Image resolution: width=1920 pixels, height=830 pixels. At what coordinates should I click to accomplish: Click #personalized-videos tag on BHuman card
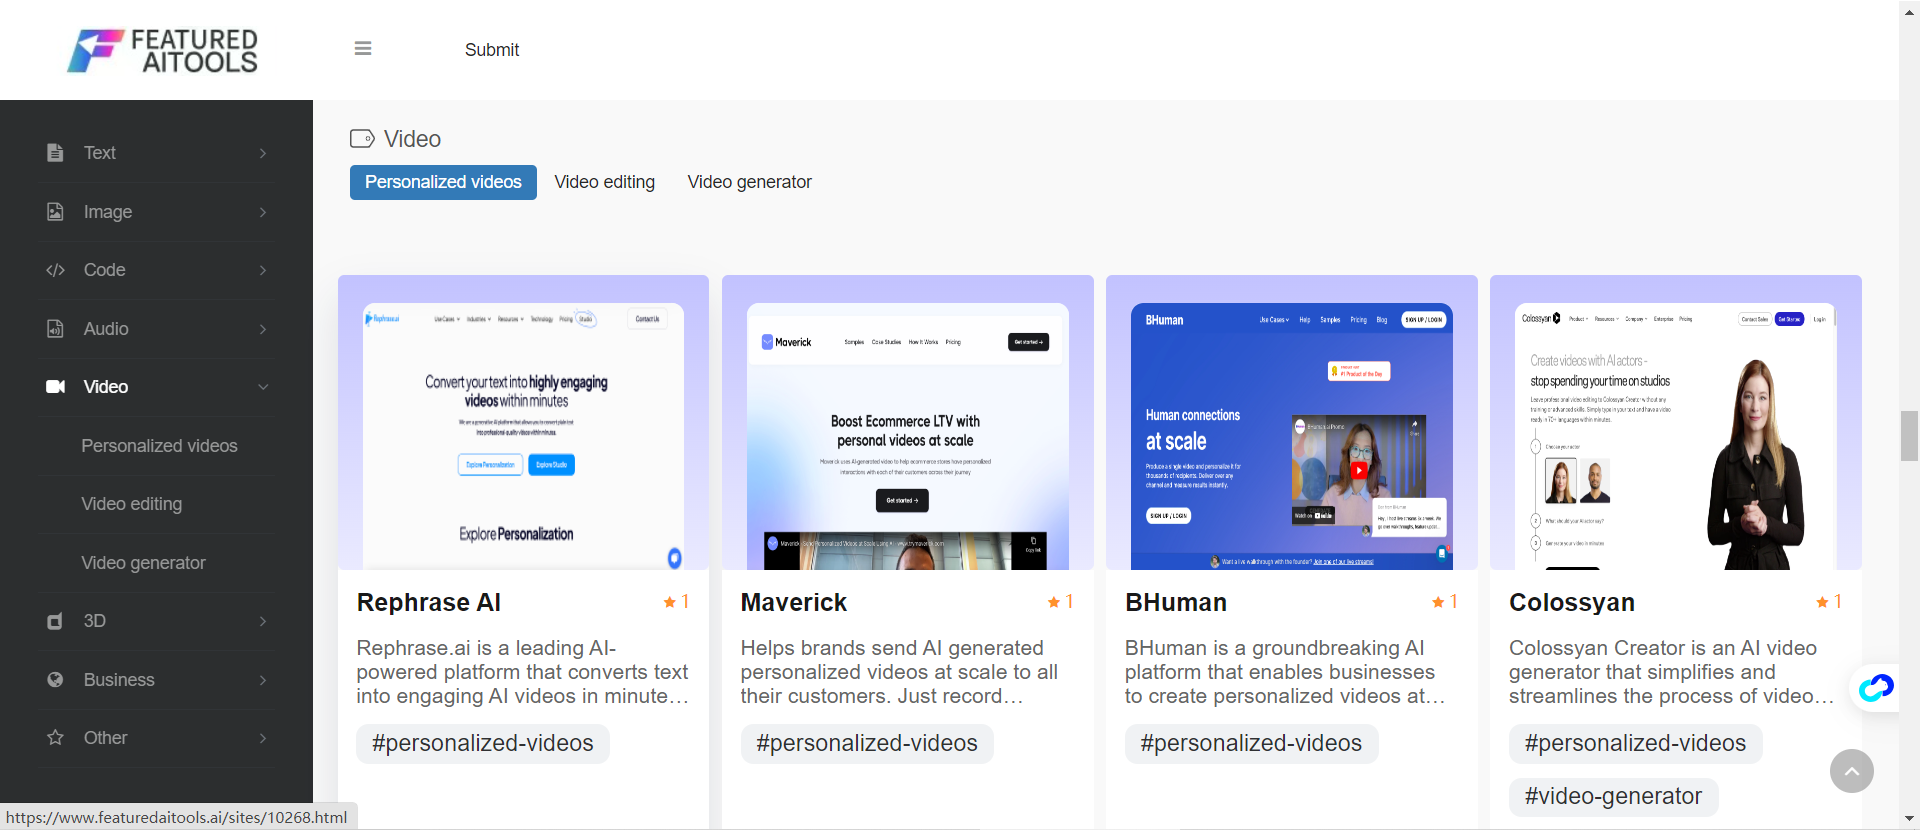[x=1251, y=744]
